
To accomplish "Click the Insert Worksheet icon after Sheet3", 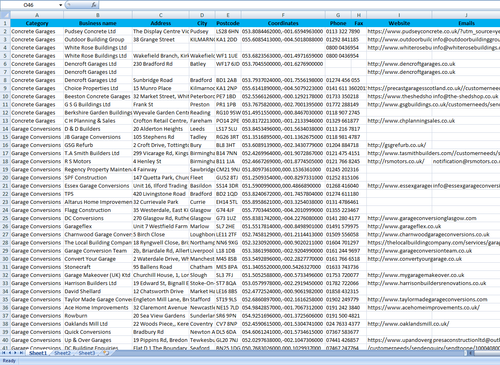I will point(106,353).
